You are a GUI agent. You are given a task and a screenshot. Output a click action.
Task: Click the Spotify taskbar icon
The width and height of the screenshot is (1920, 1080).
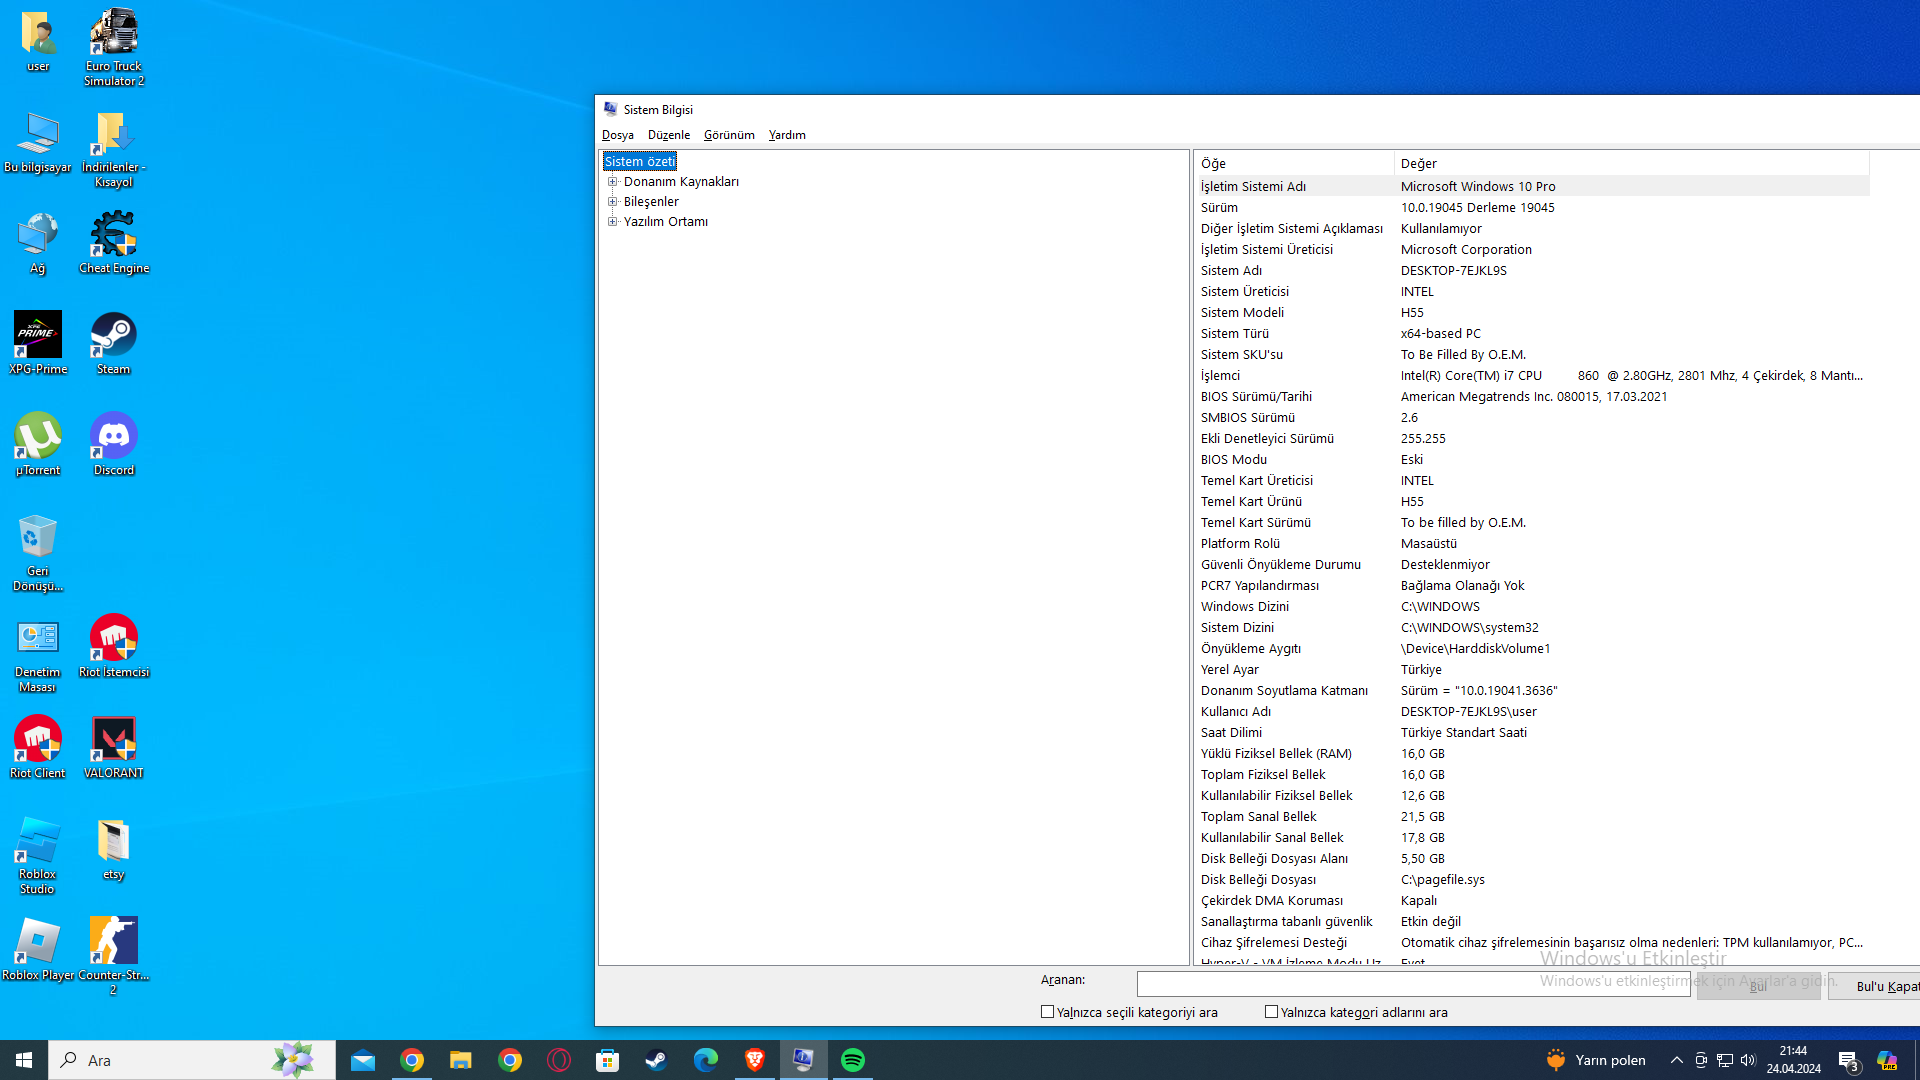click(853, 1060)
